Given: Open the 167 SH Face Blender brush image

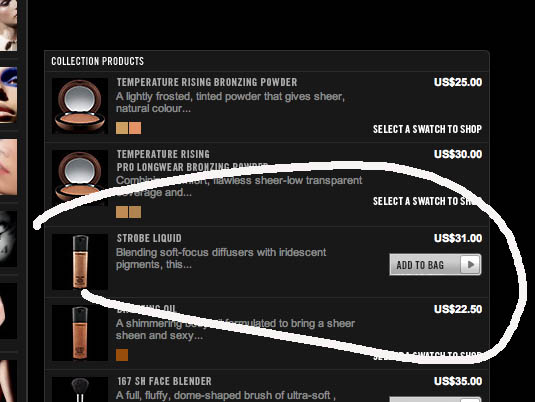Looking at the screenshot, I should pos(80,389).
